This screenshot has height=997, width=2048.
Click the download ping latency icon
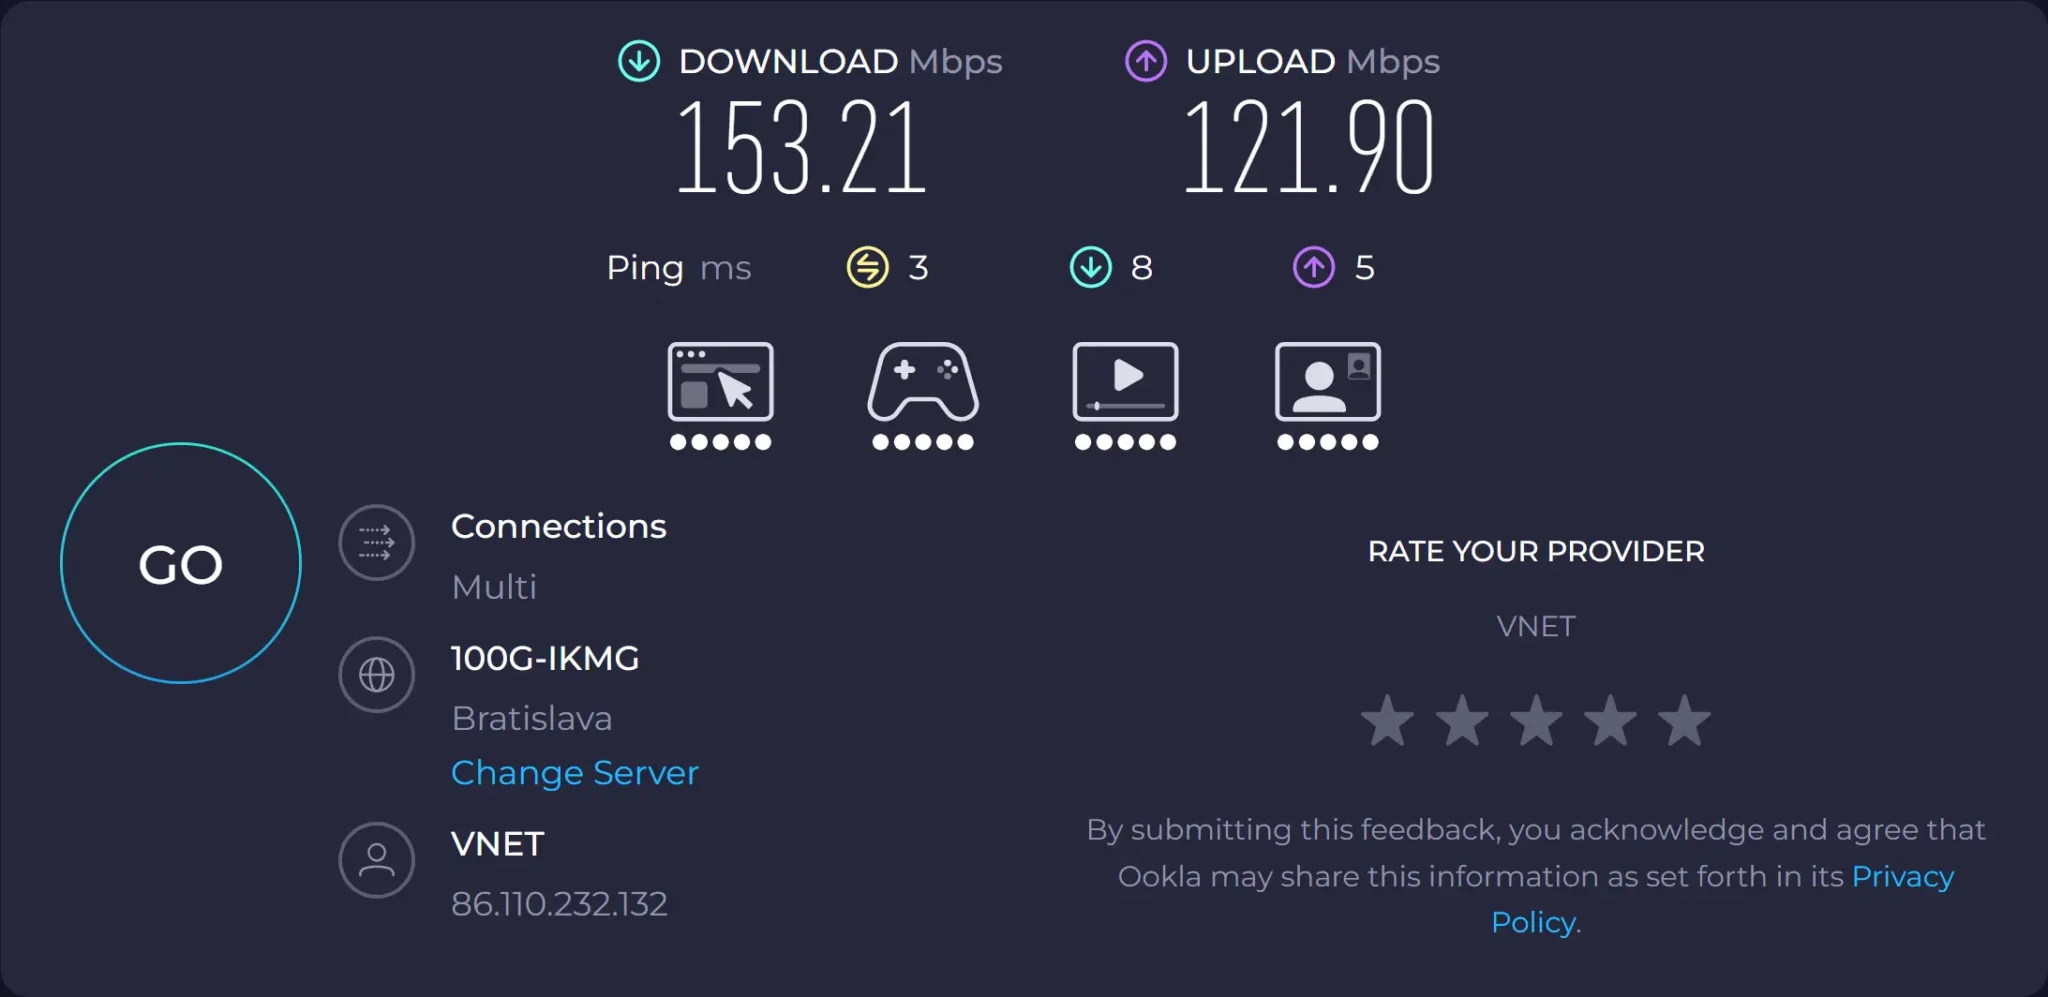point(1090,267)
